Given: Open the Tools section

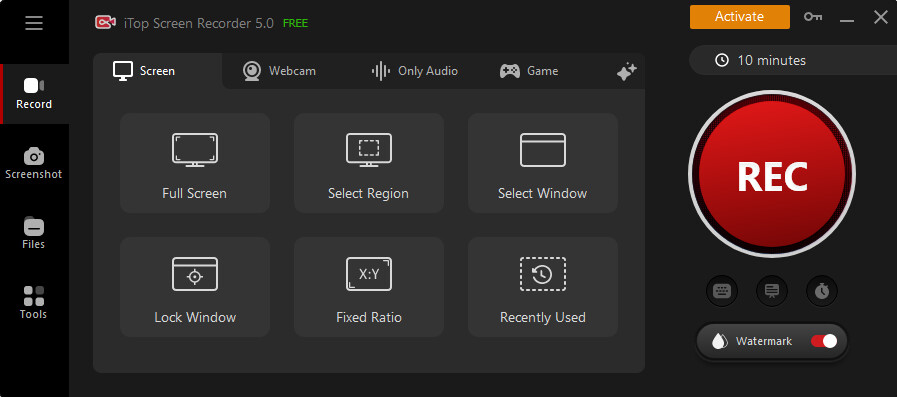Looking at the screenshot, I should point(34,303).
